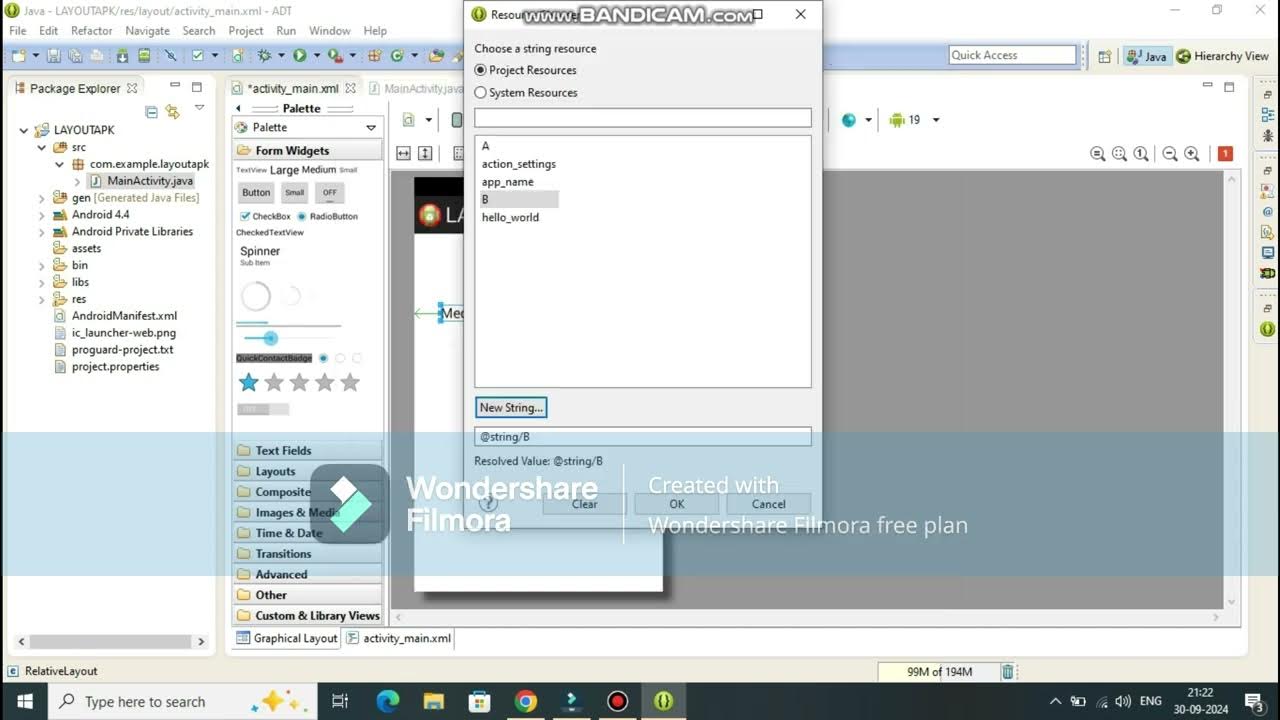Viewport: 1280px width, 720px height.
Task: Open Google Chrome from the taskbar
Action: coord(526,701)
